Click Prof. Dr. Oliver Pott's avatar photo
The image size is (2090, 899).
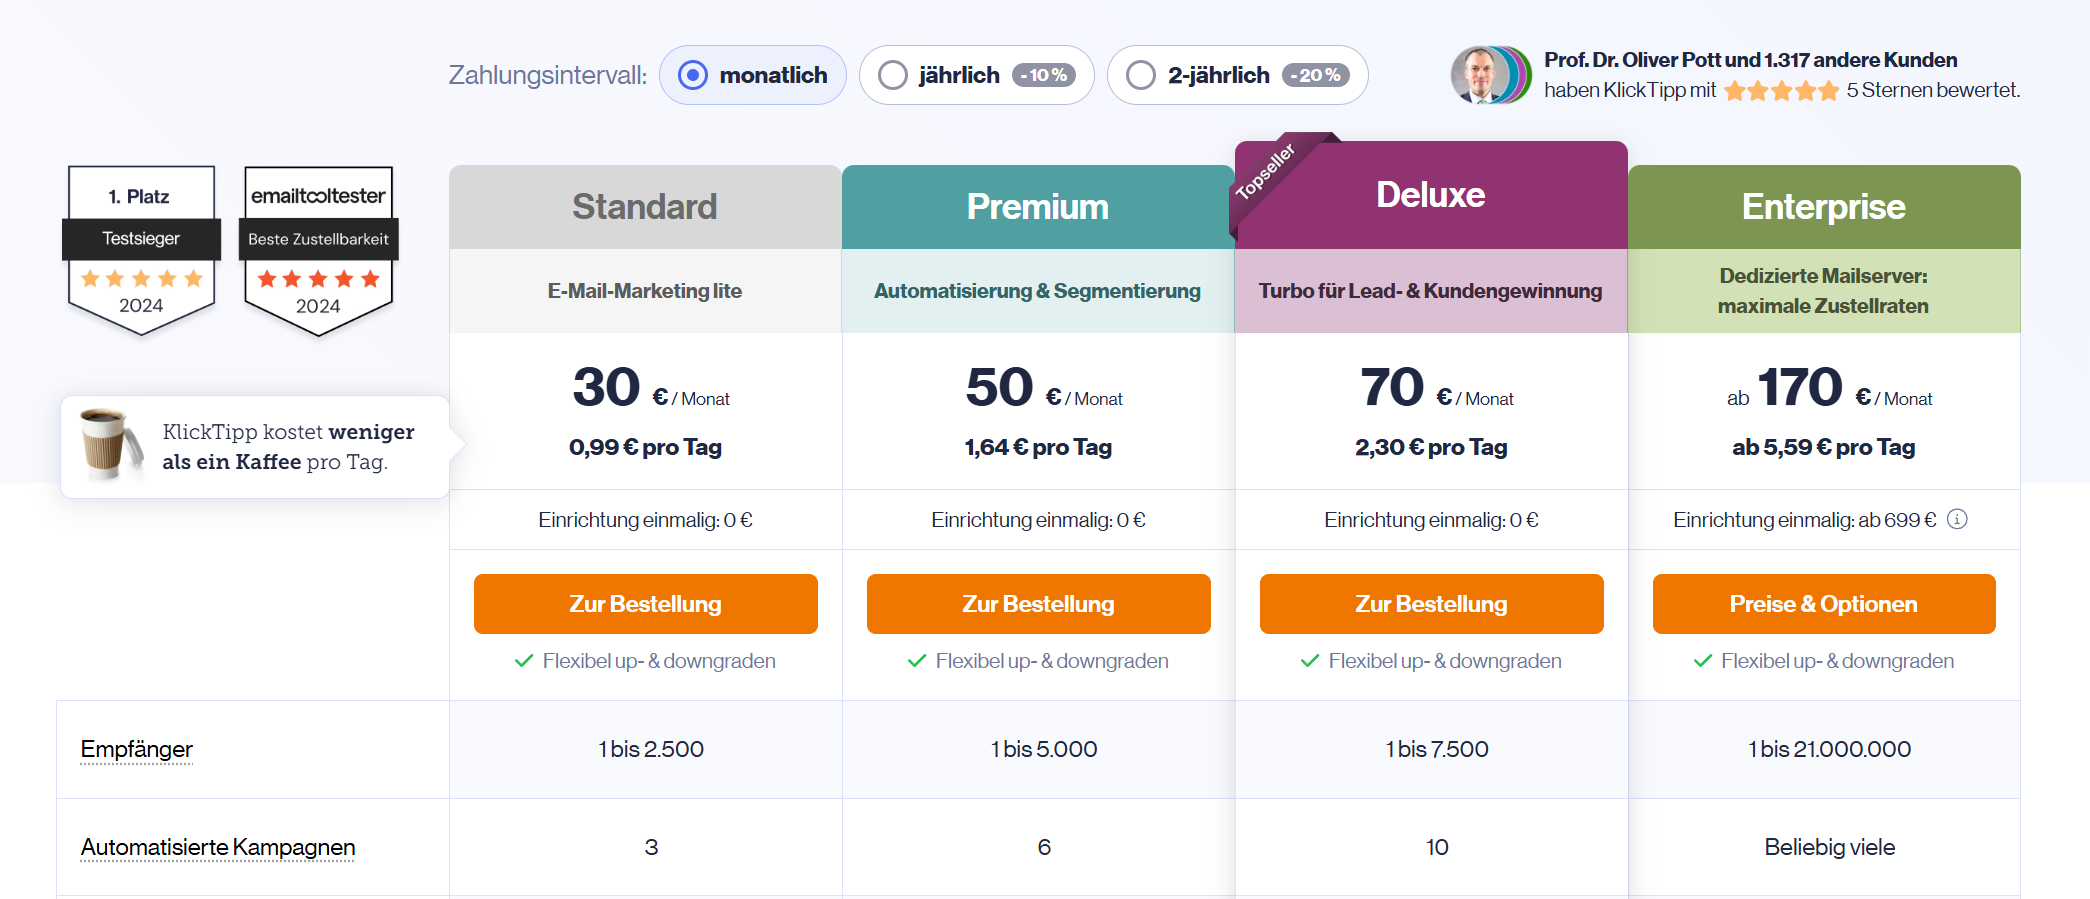(1478, 75)
